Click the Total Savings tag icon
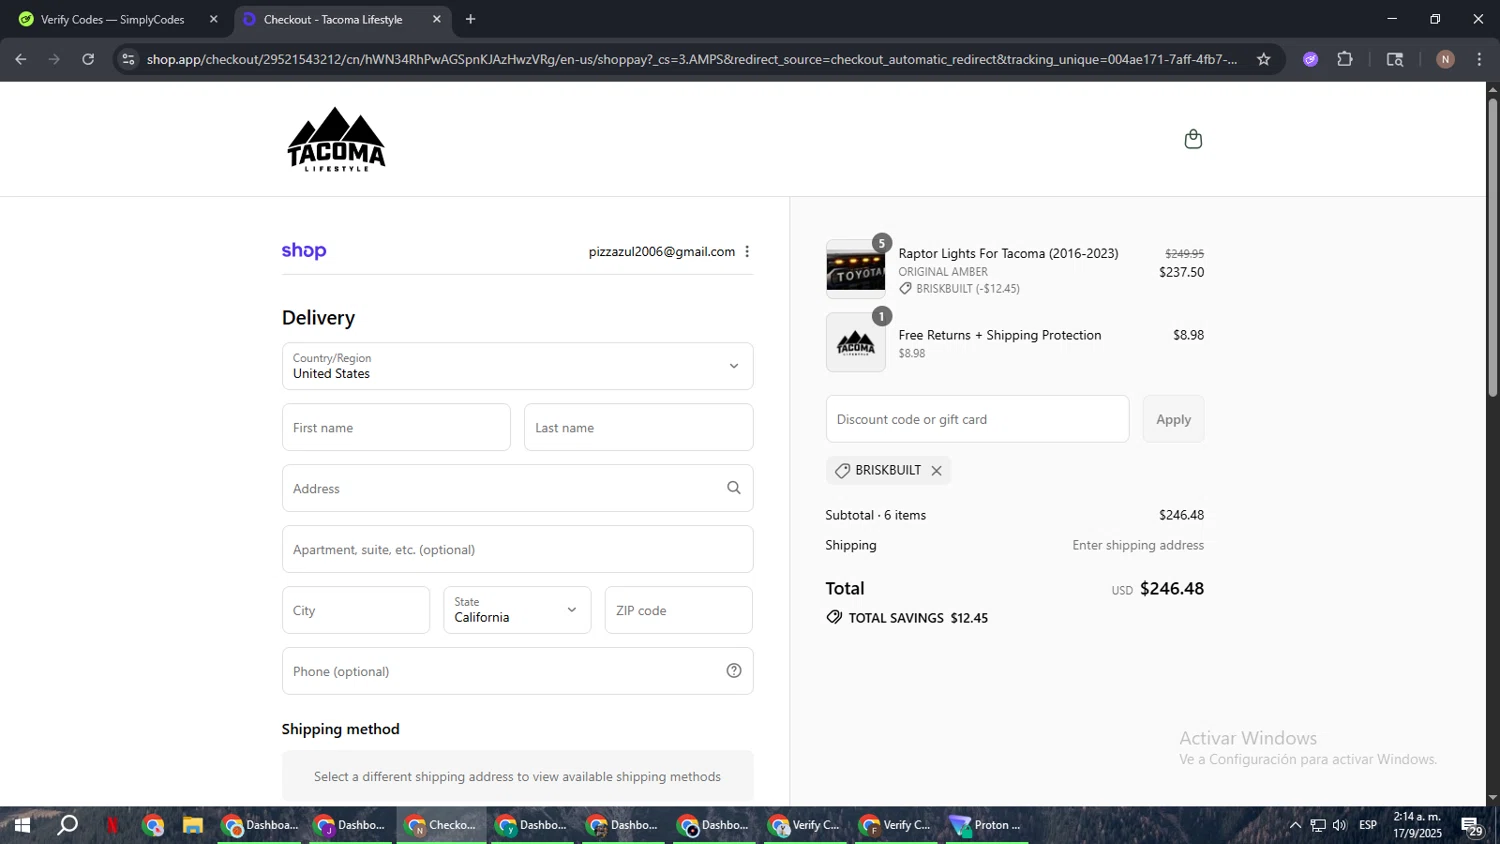Image resolution: width=1500 pixels, height=844 pixels. 834,618
